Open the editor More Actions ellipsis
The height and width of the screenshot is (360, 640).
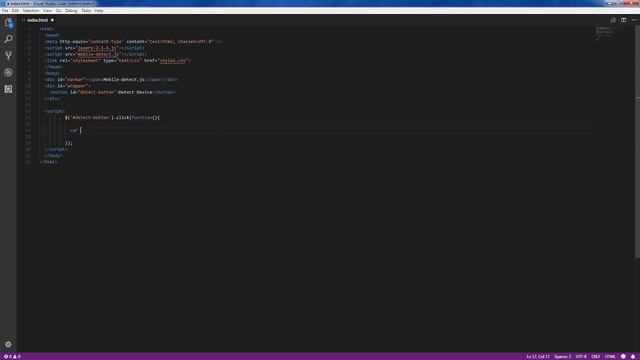[x=634, y=20]
